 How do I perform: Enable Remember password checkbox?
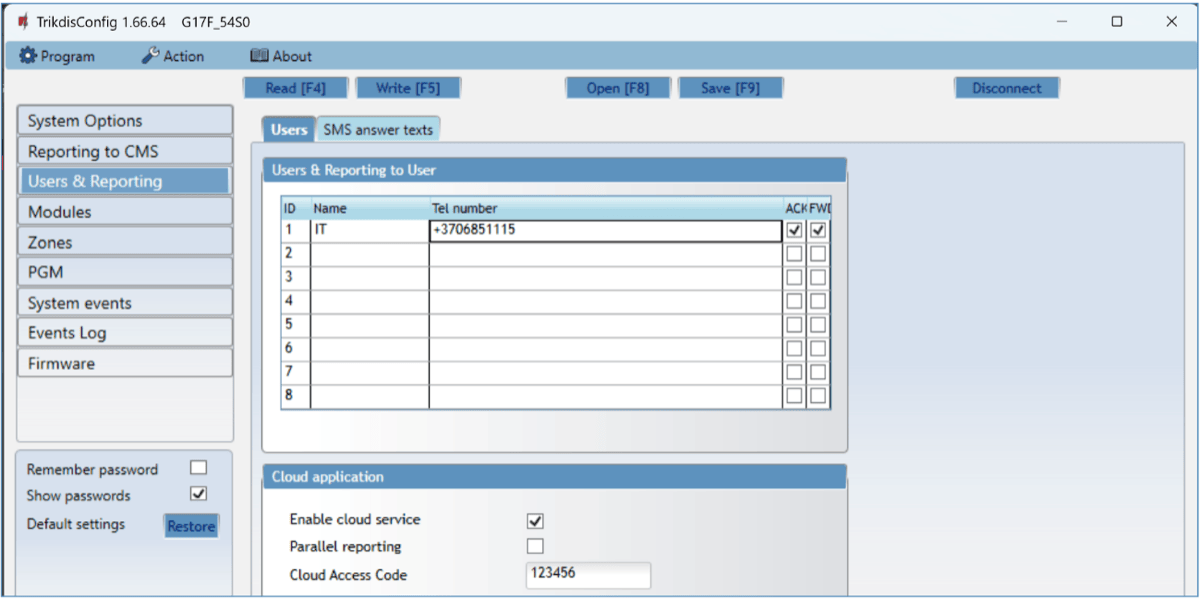tap(198, 468)
